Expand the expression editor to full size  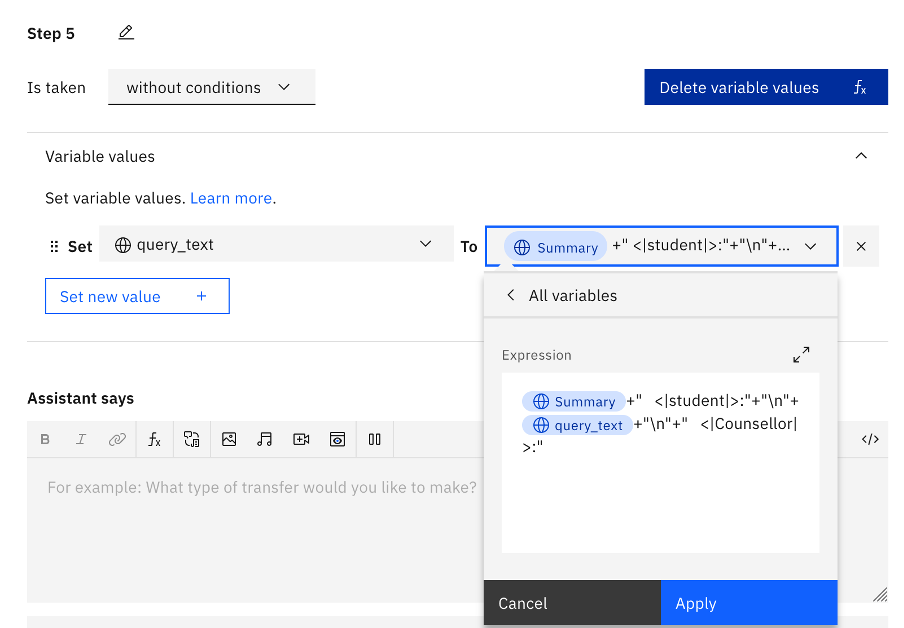pos(801,355)
